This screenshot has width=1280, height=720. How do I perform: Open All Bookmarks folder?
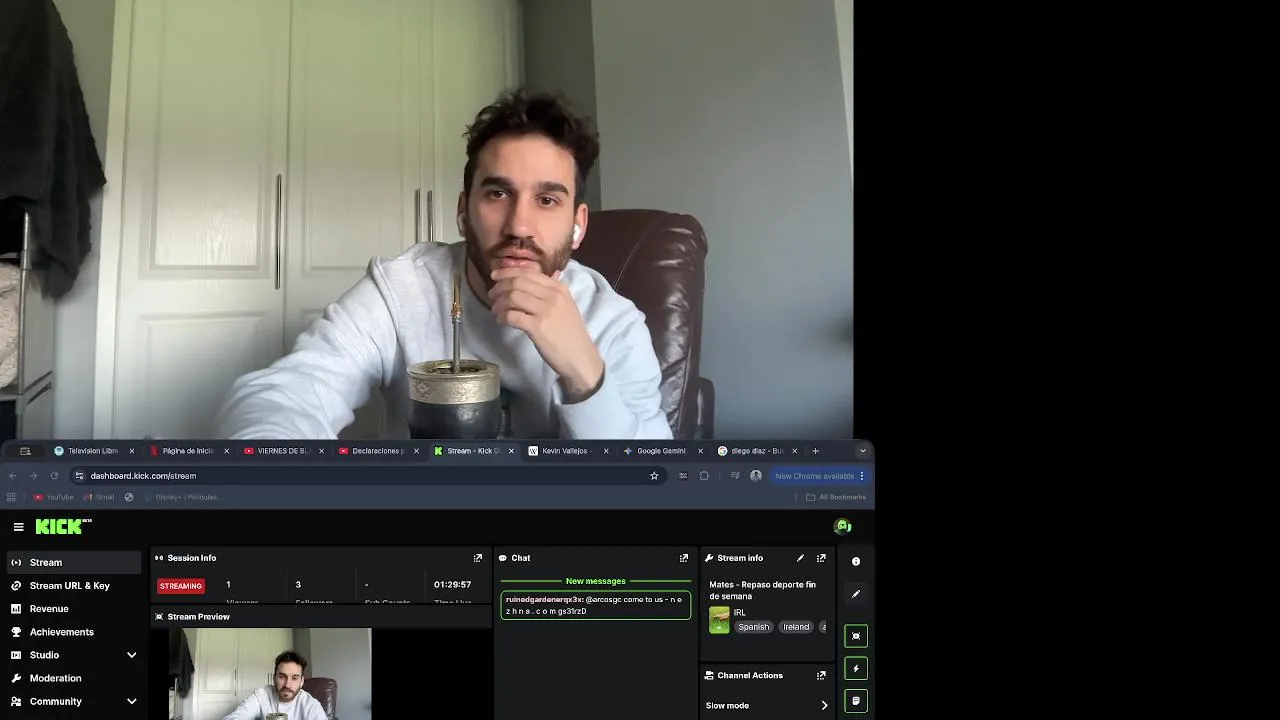(x=835, y=497)
